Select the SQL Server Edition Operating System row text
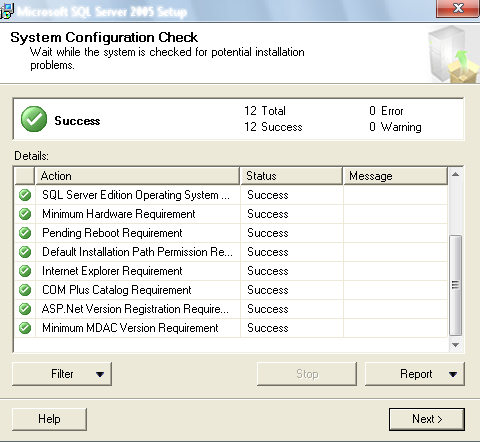Viewport: 480px width, 442px height. [136, 195]
